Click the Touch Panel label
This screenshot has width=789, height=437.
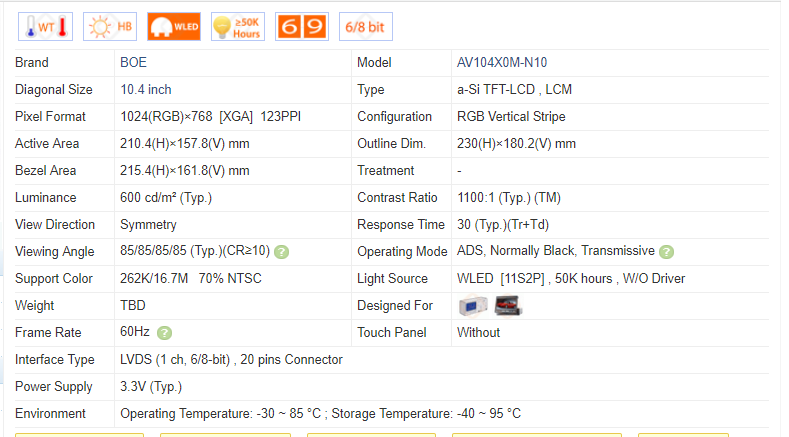392,333
